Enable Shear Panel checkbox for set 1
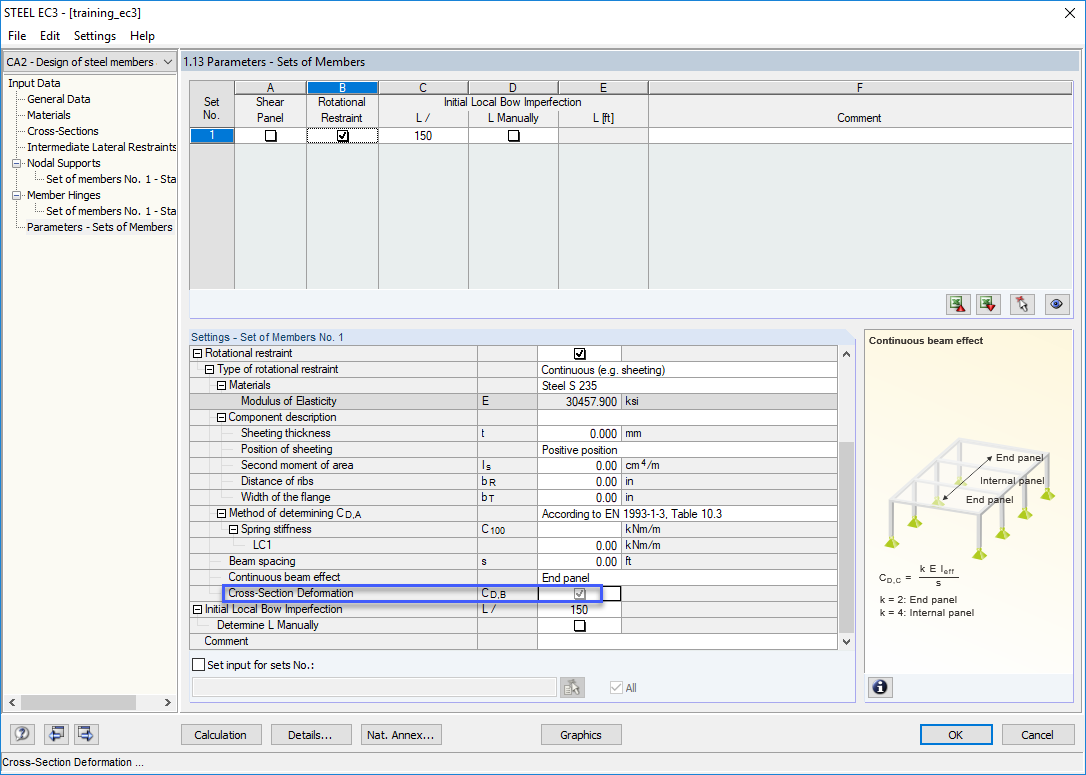Screen dimensions: 1086x775 coord(270,136)
